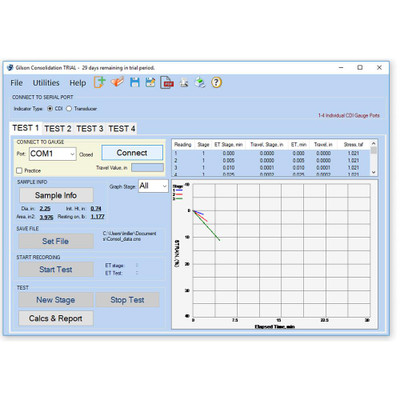
Task: Click the Resting on lb value 1.177
Action: click(98, 217)
